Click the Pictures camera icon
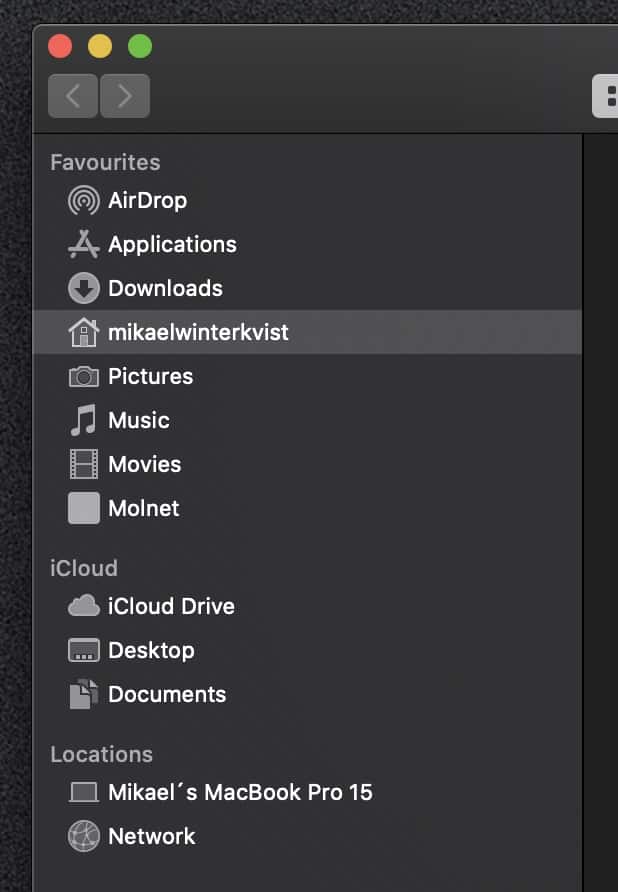Image resolution: width=618 pixels, height=892 pixels. [84, 376]
